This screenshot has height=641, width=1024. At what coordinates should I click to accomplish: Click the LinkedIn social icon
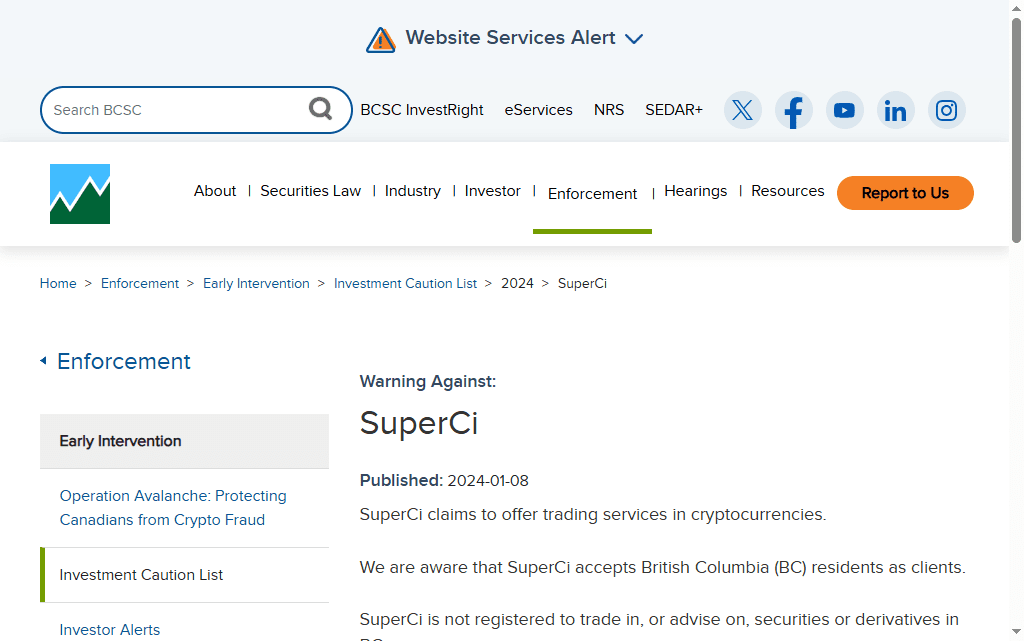click(x=896, y=110)
